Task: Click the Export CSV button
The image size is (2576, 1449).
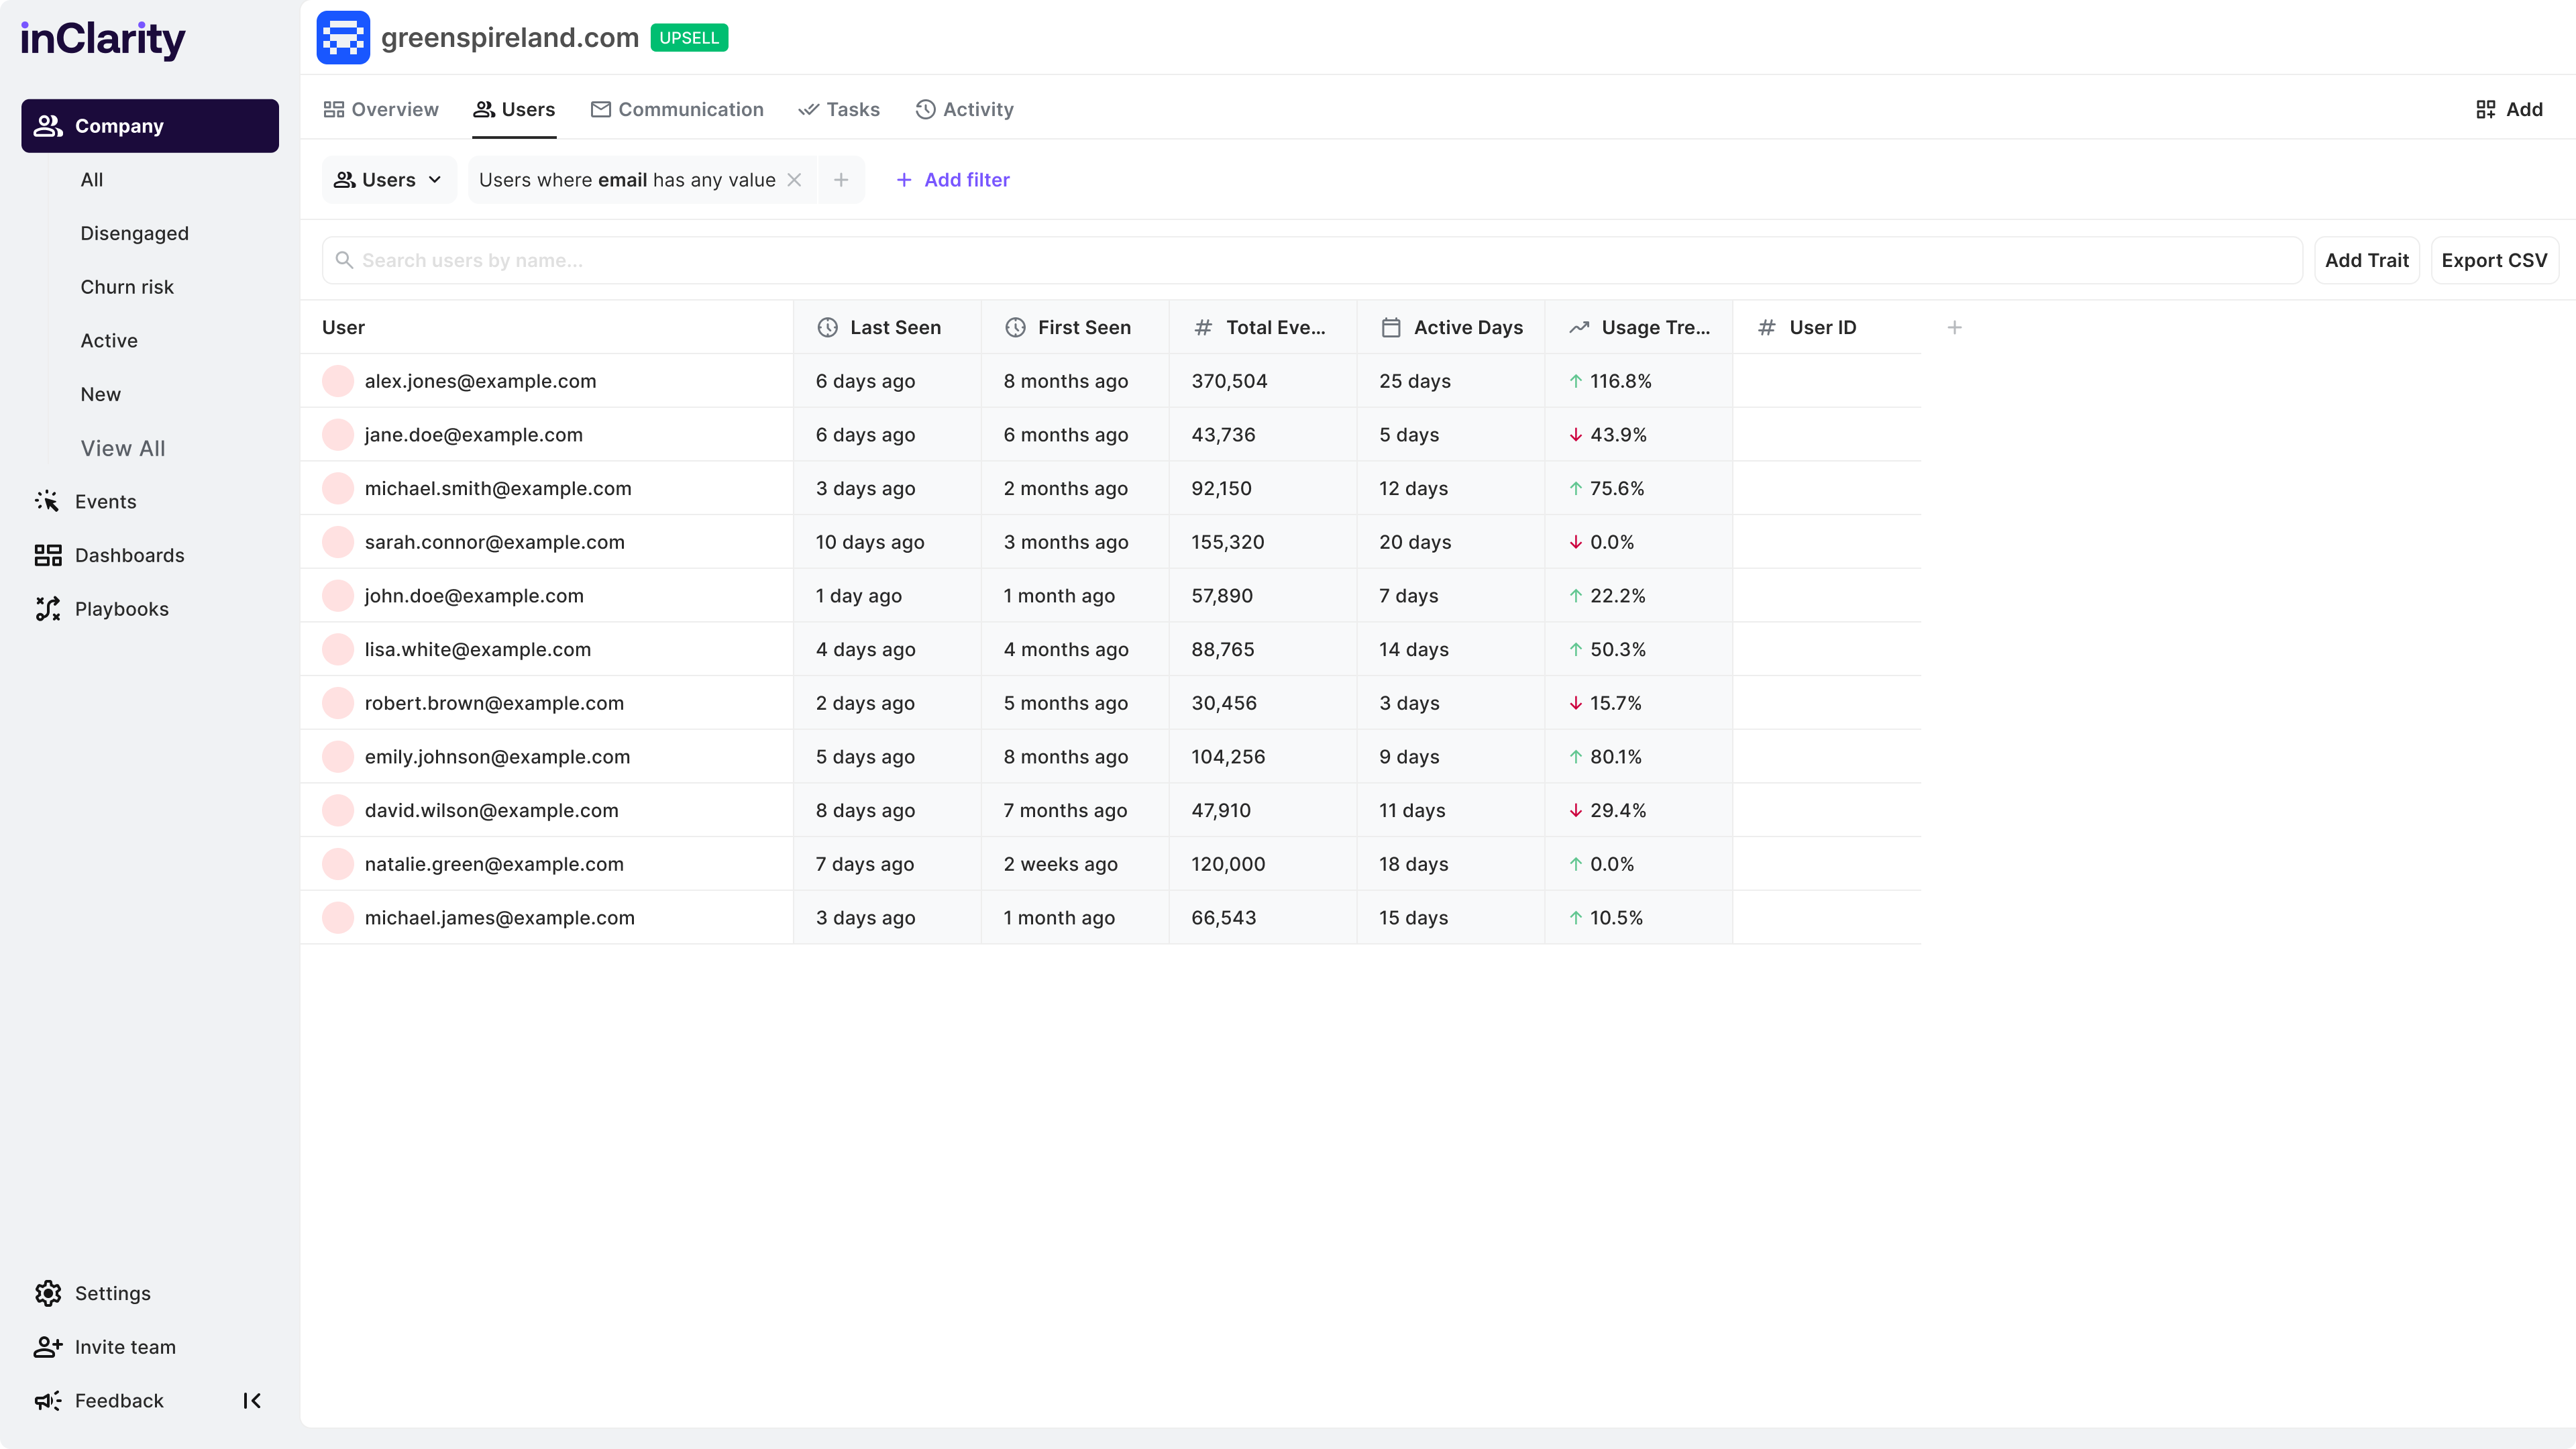Action: pyautogui.click(x=2493, y=260)
